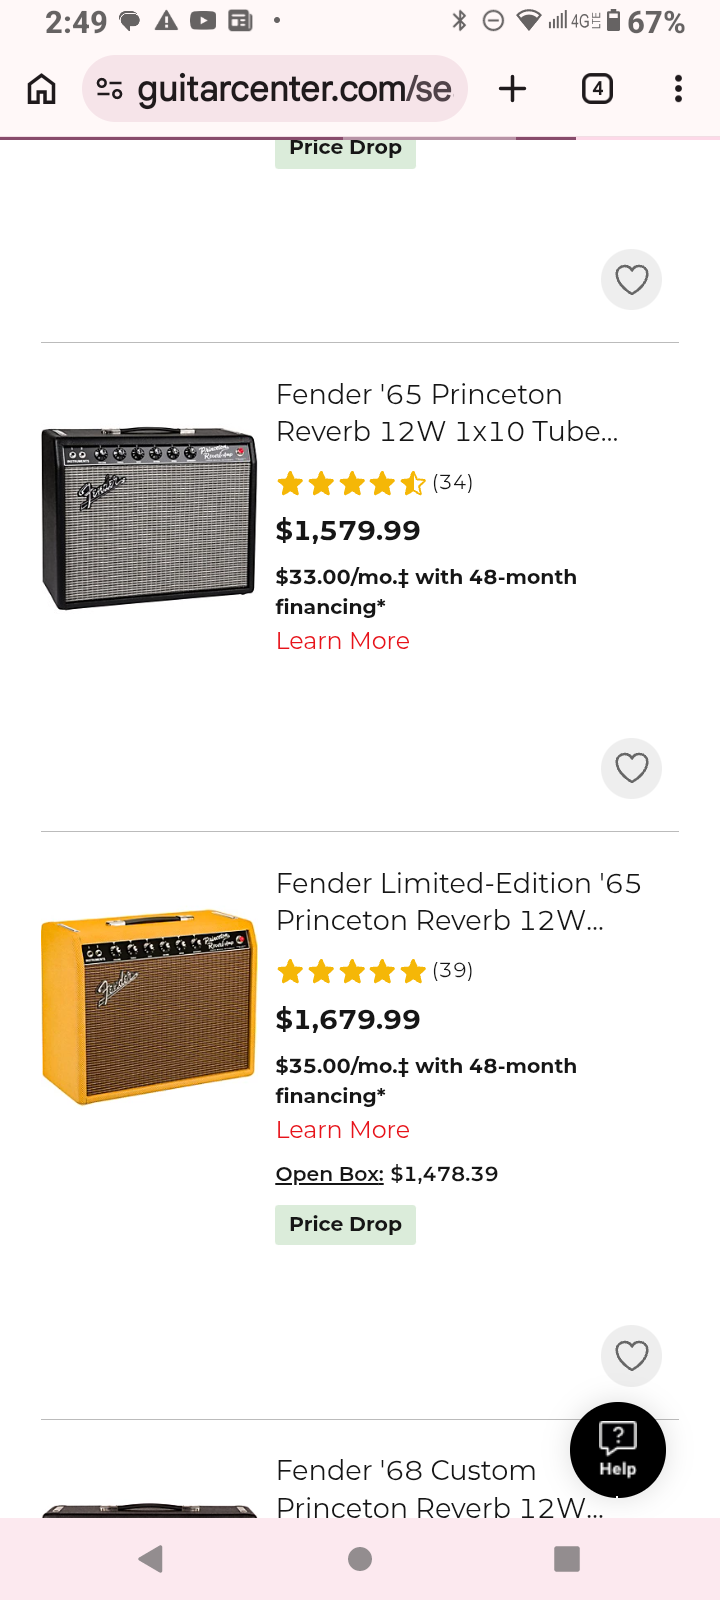Open Fender '68 Custom Princeton Reverb listing
This screenshot has width=720, height=1600.
click(439, 1488)
